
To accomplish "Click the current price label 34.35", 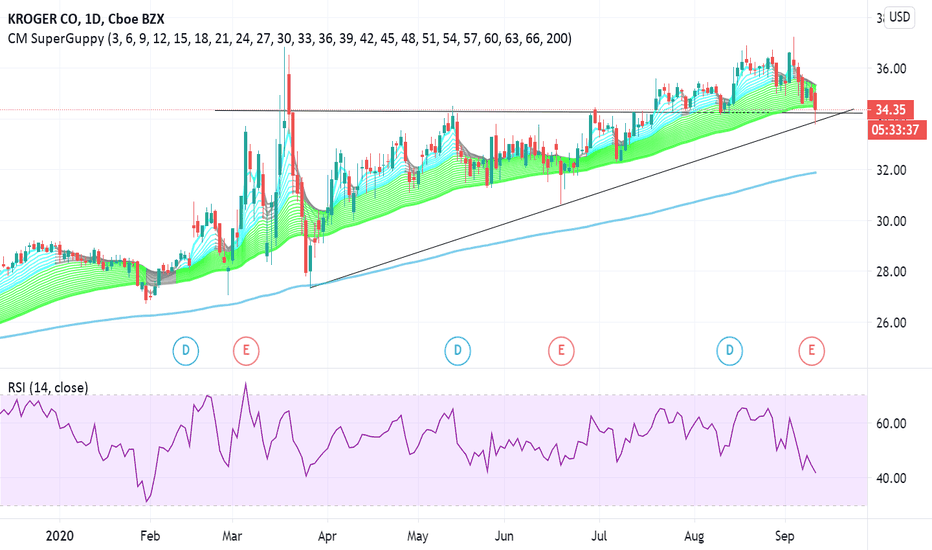I will (890, 109).
